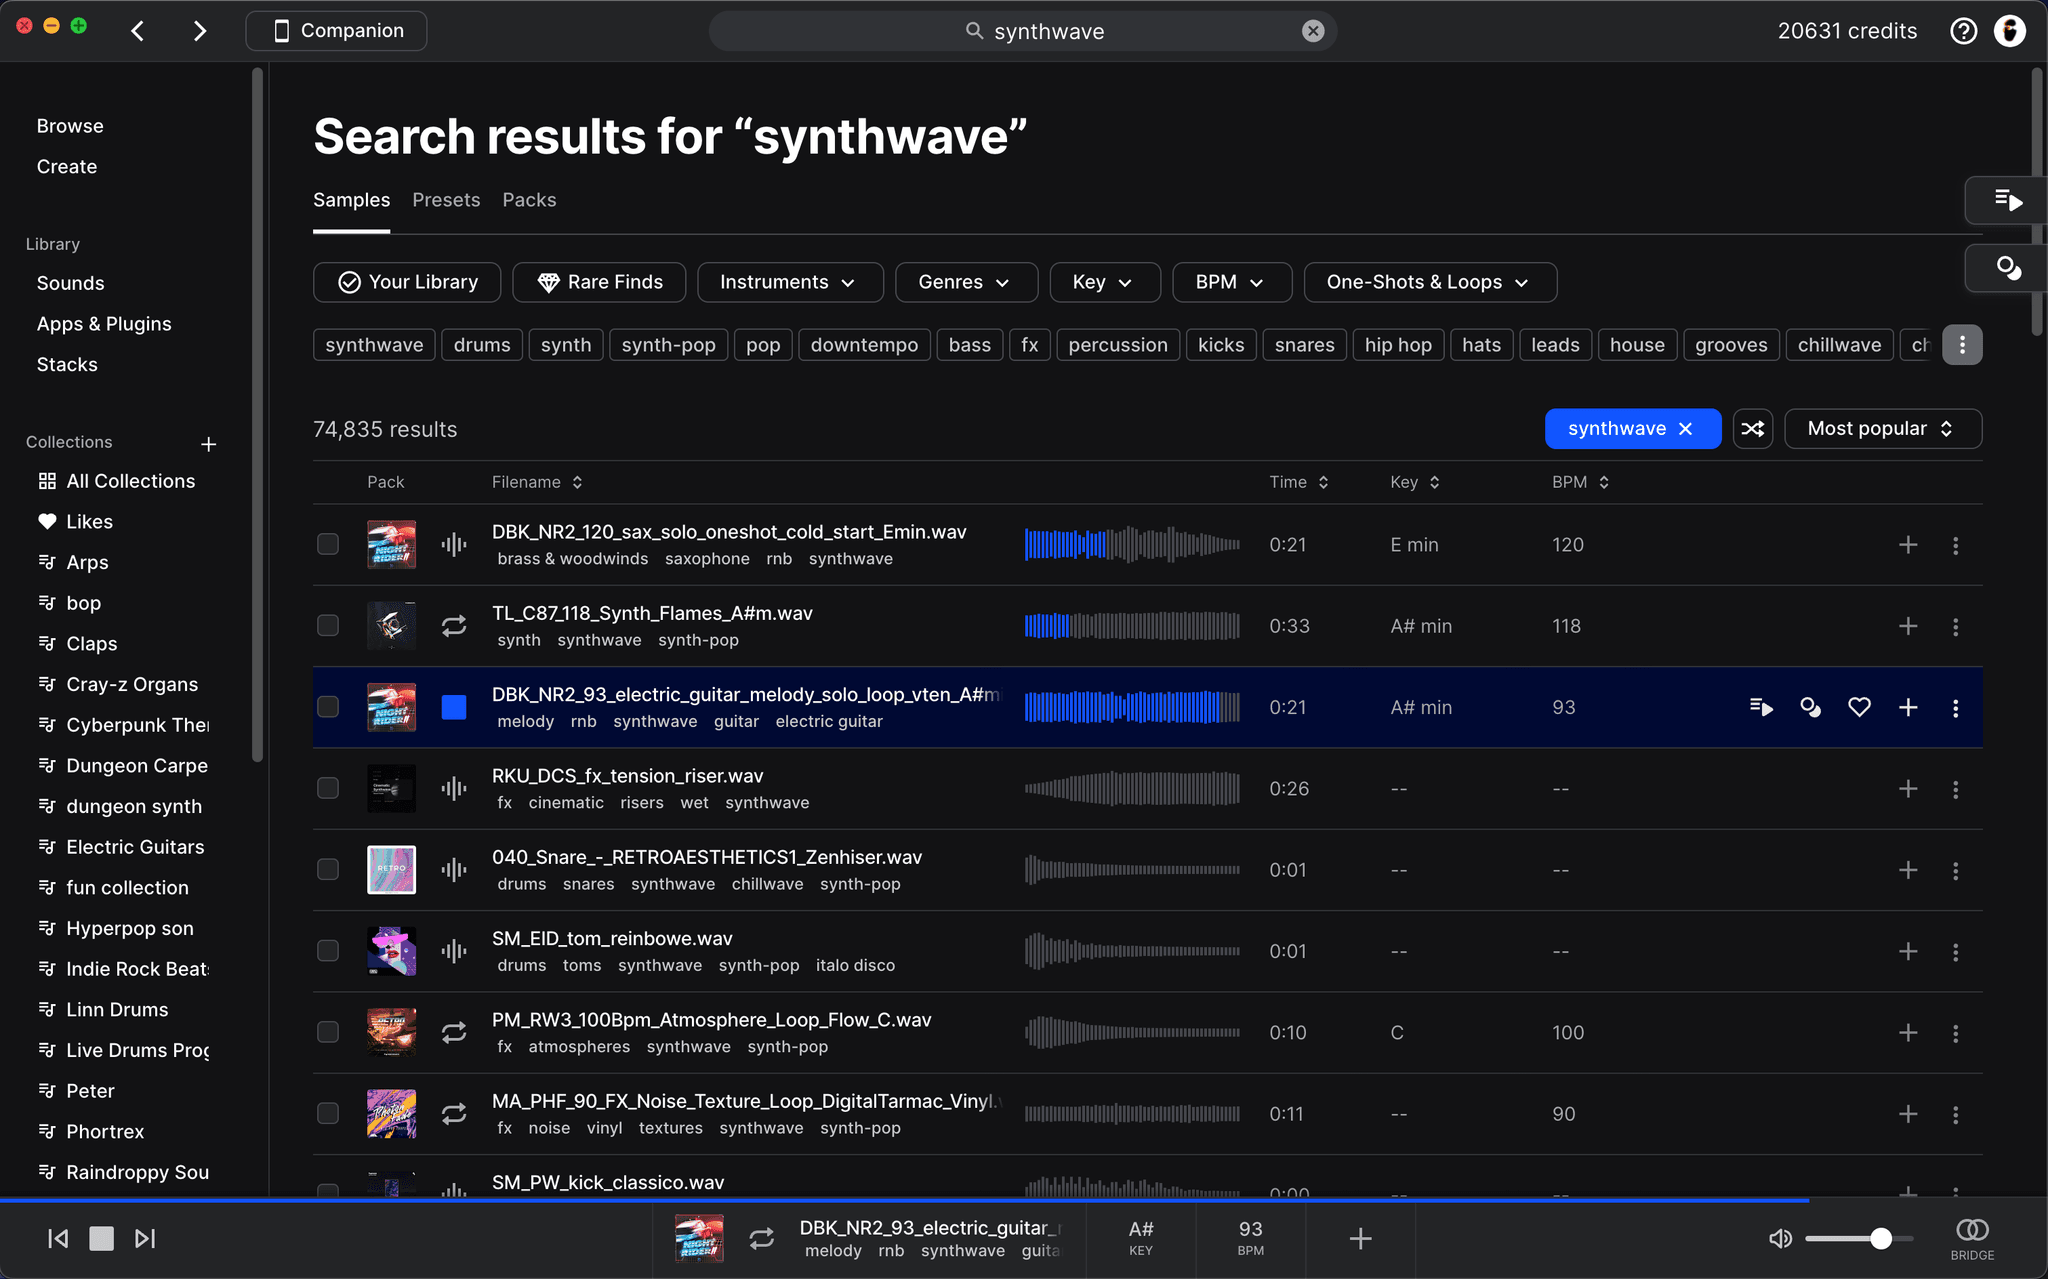Tick the checkbox for Noise Texture Loop
This screenshot has height=1279, width=2048.
click(328, 1113)
